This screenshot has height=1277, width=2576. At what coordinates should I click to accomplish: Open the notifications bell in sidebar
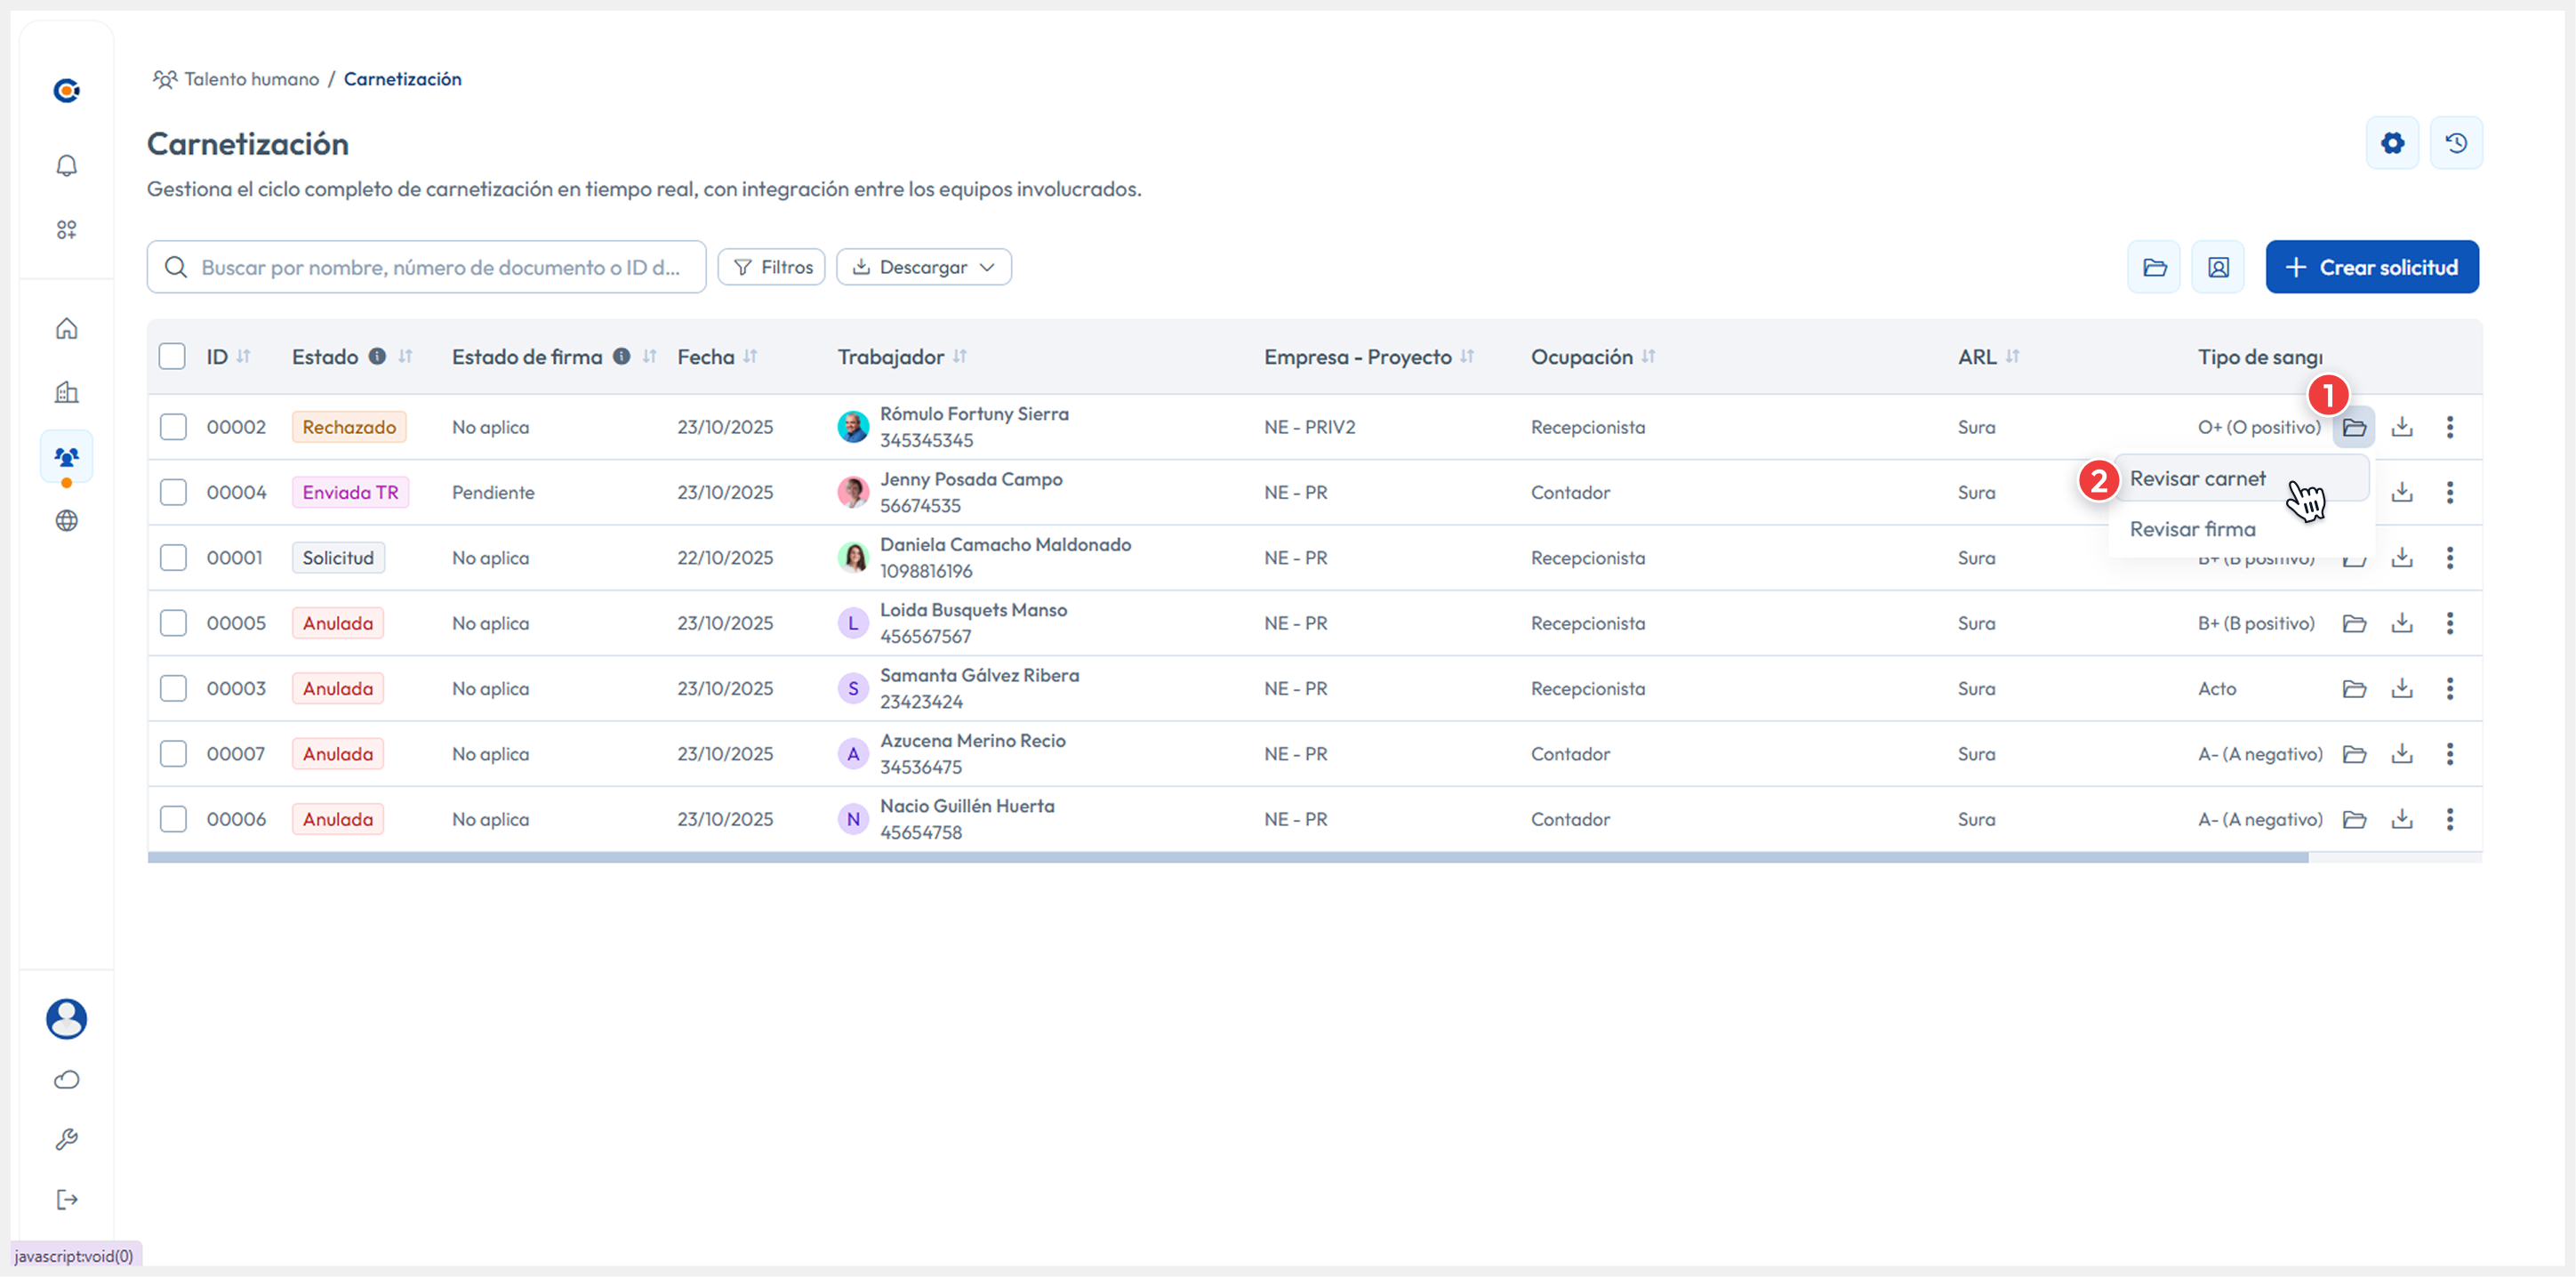(x=66, y=165)
